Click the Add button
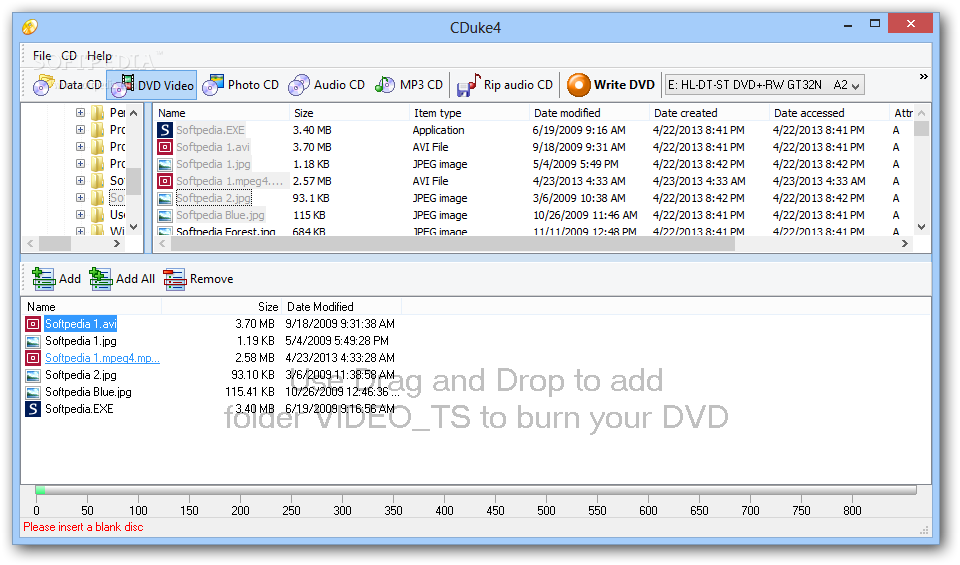960x565 pixels. tap(56, 279)
